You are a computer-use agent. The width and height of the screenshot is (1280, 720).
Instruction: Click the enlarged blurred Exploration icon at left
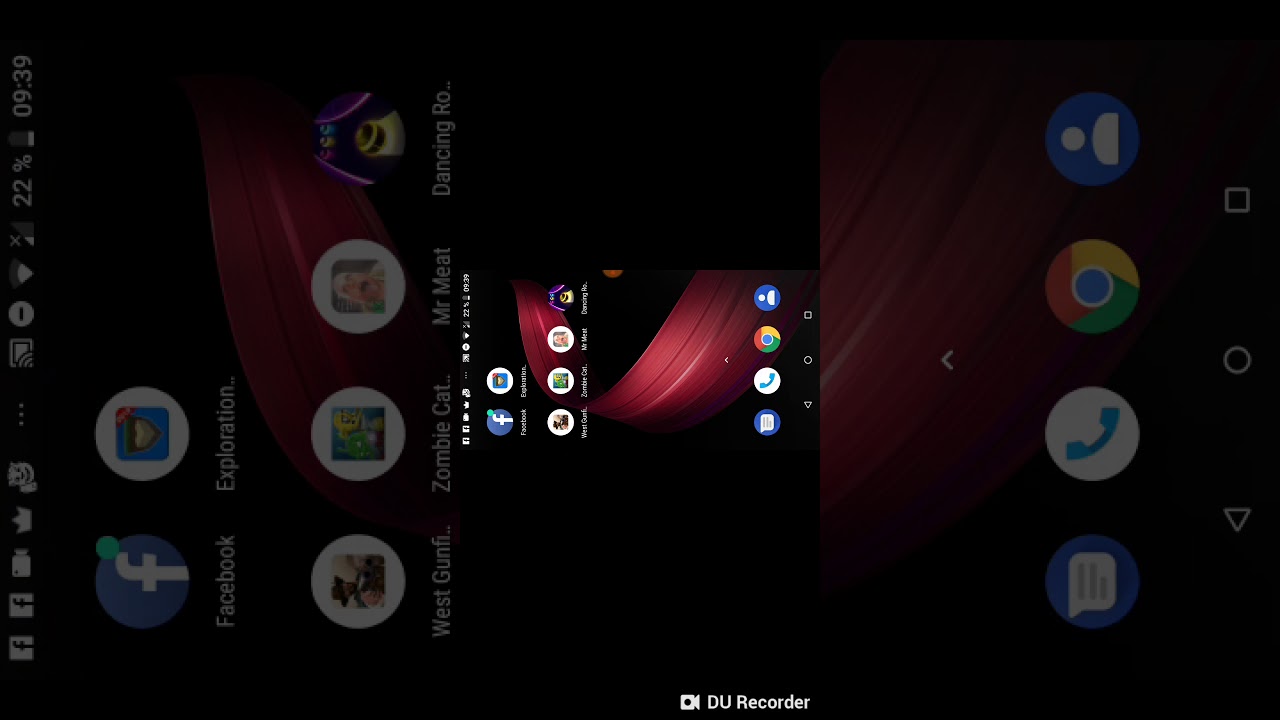(142, 435)
